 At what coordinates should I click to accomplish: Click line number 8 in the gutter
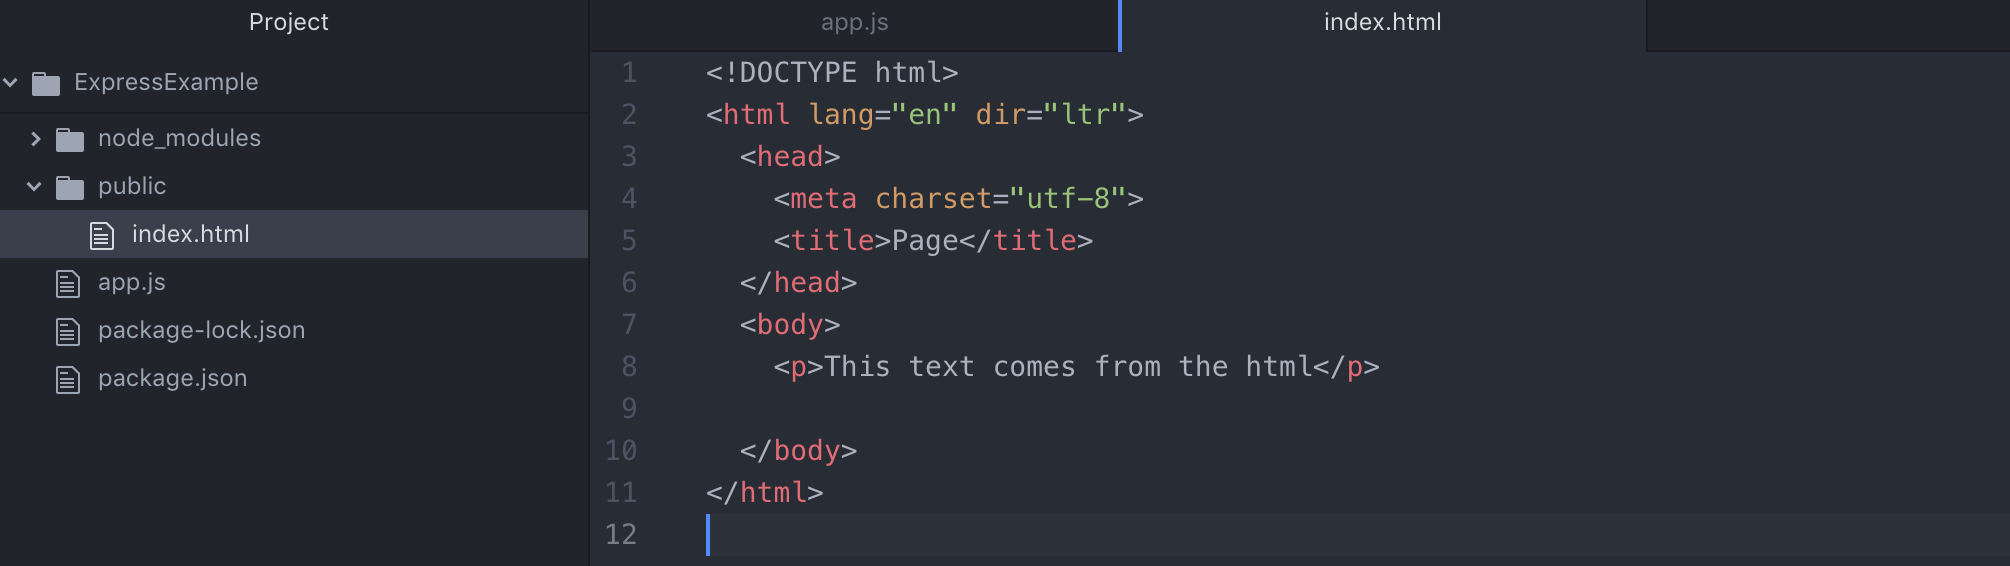[x=629, y=367]
